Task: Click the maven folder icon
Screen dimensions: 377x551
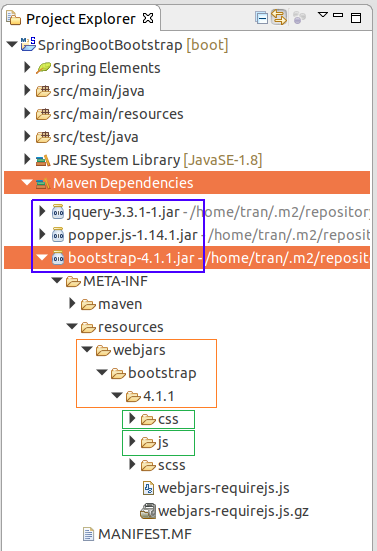Action: pyautogui.click(x=88, y=304)
